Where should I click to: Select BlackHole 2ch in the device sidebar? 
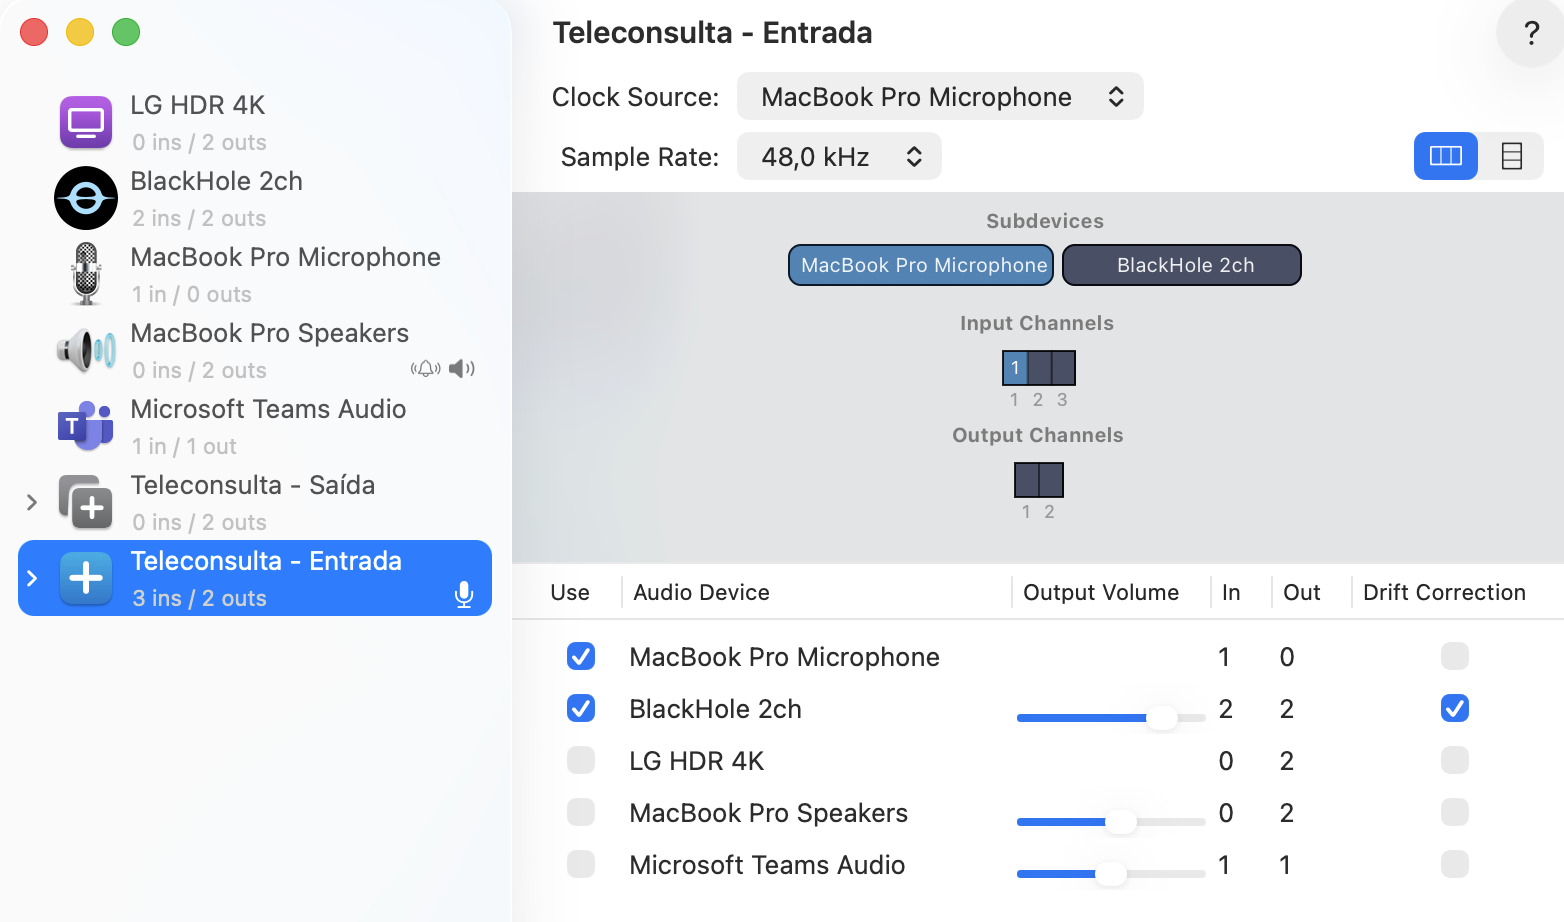coord(255,198)
